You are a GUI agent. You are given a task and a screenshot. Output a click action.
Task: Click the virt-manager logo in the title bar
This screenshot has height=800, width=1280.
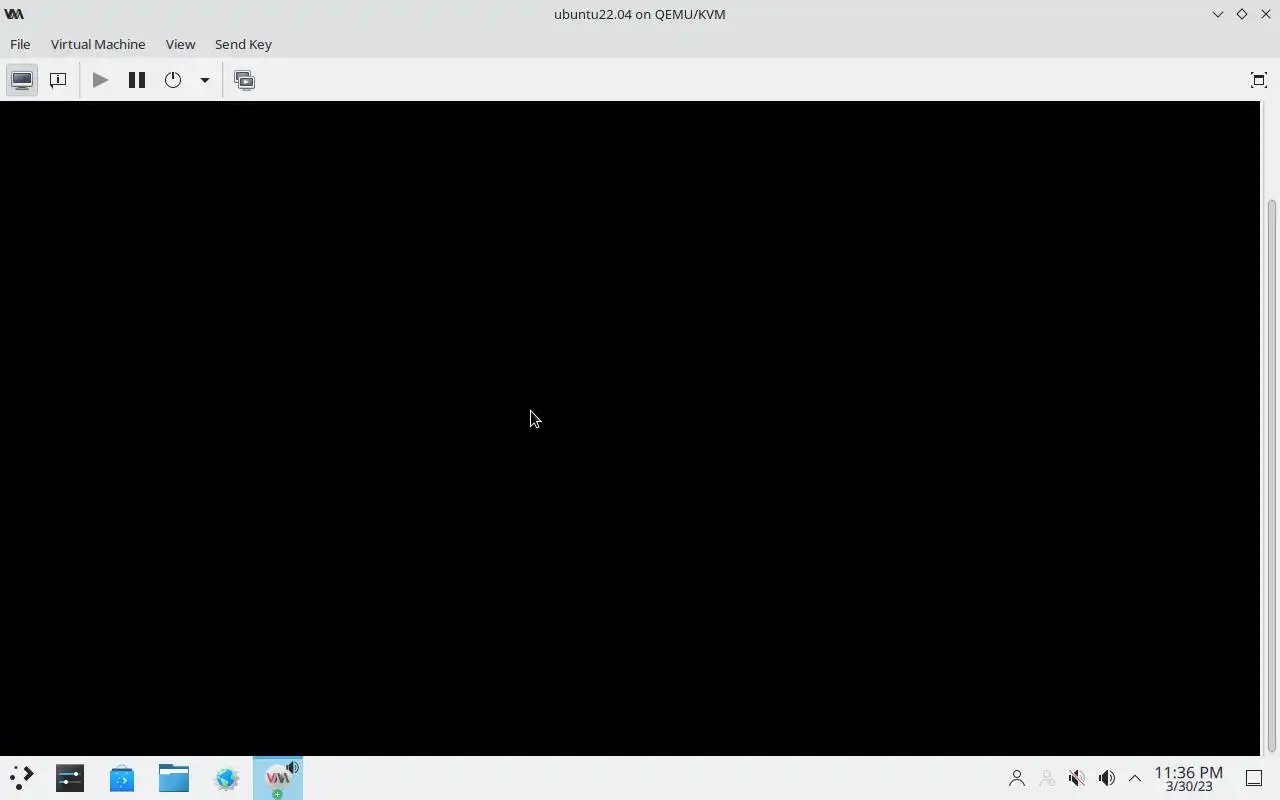click(14, 14)
